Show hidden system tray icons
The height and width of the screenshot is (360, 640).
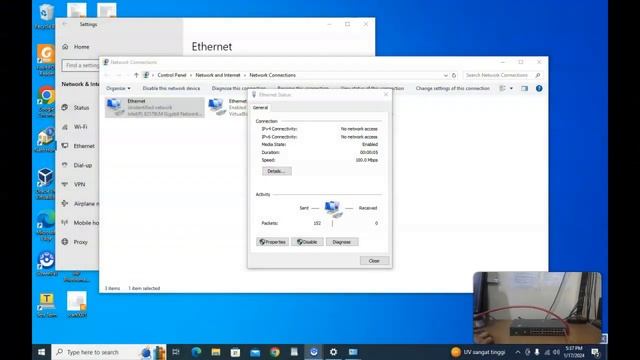(518, 352)
